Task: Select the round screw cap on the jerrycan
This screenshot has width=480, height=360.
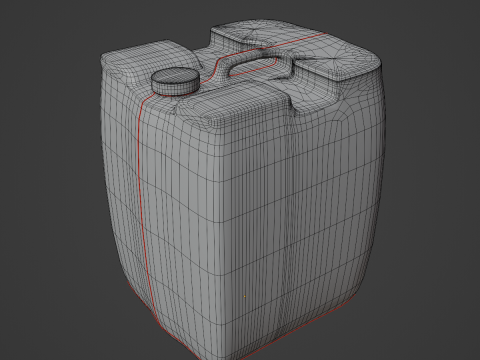Action: click(175, 81)
